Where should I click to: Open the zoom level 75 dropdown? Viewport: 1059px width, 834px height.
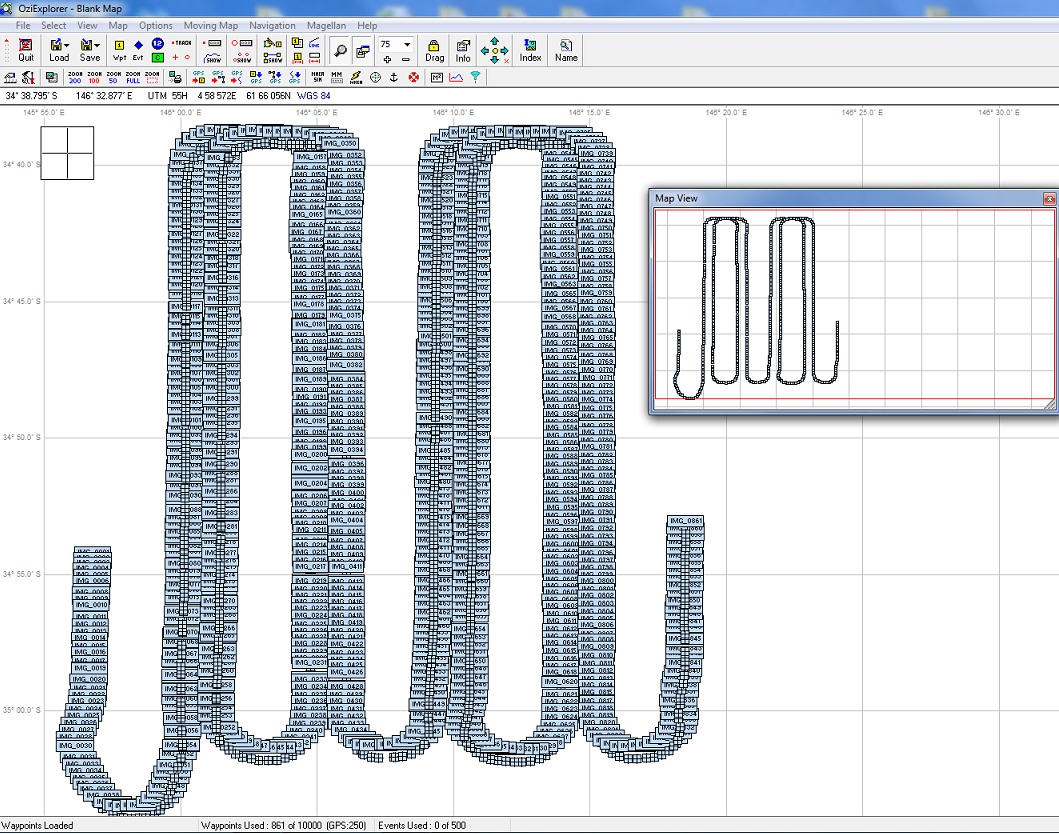[x=407, y=45]
